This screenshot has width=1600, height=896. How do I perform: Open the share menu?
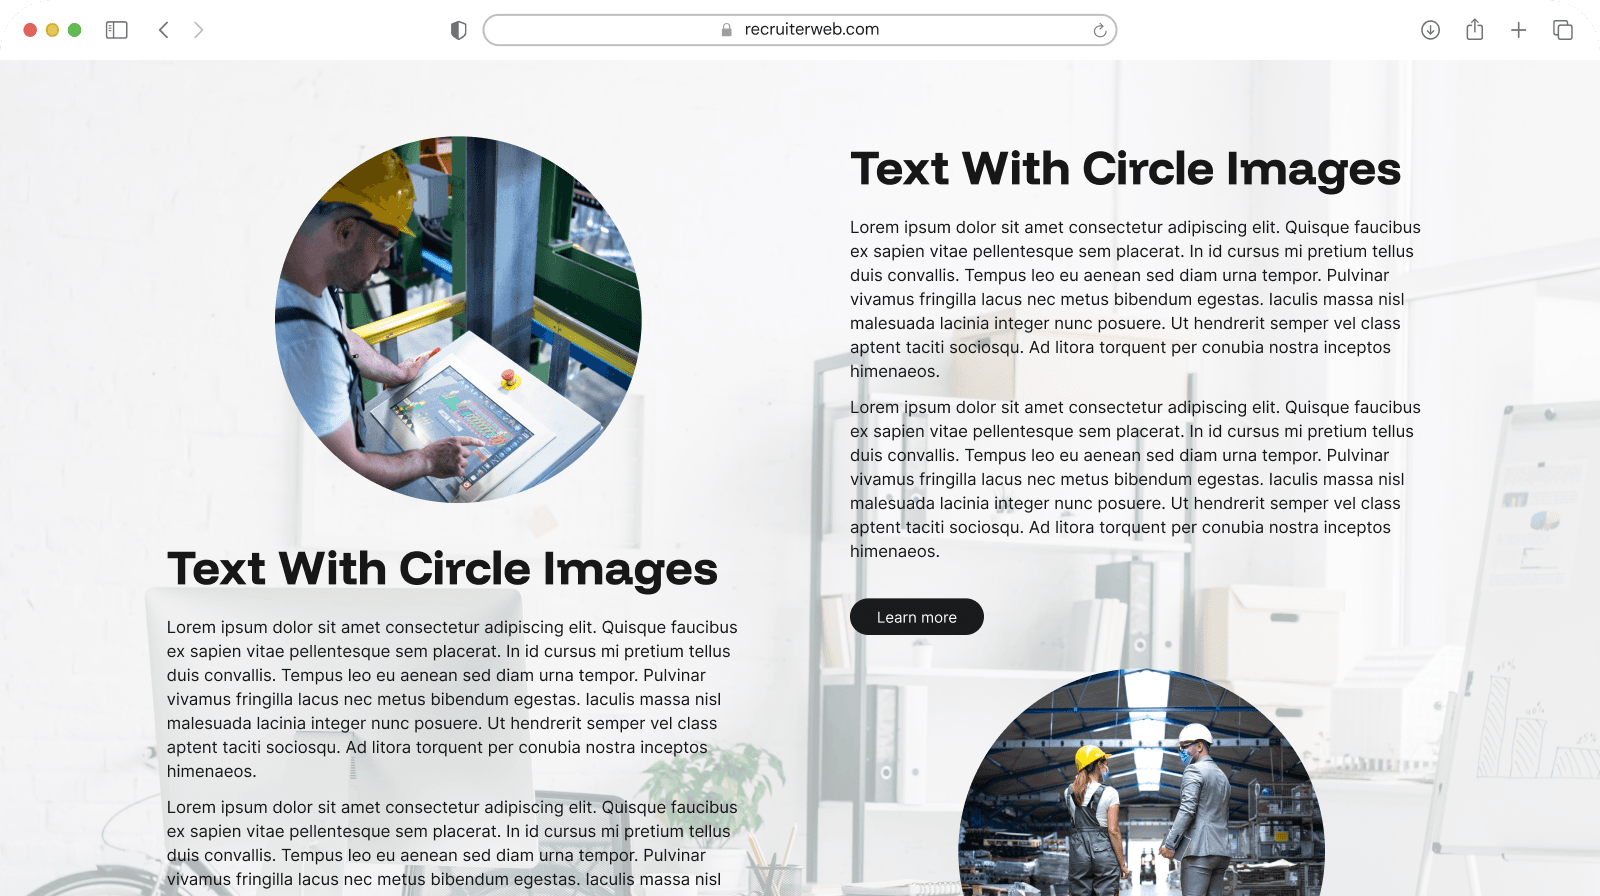click(x=1474, y=30)
